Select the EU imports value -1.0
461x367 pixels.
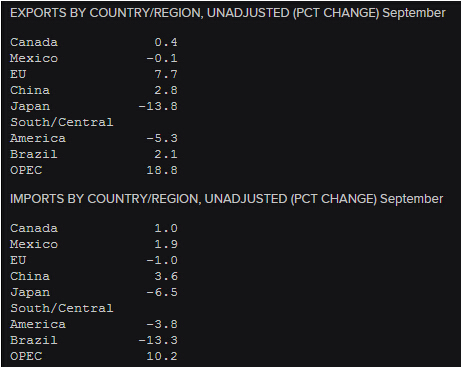(x=162, y=260)
